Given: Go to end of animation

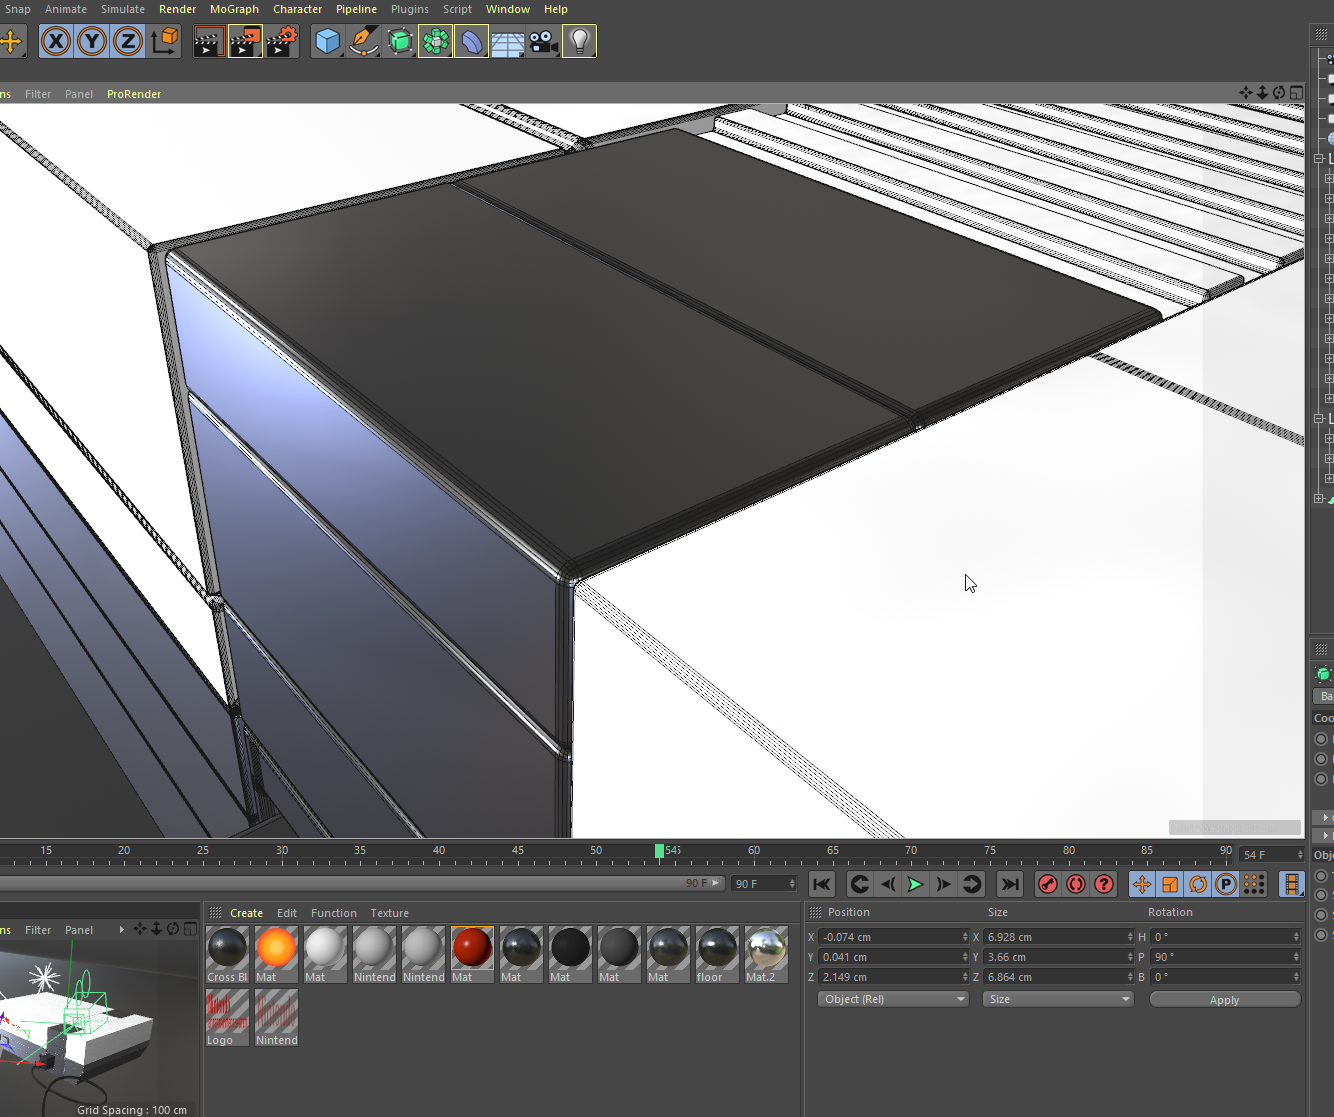Looking at the screenshot, I should [1010, 884].
